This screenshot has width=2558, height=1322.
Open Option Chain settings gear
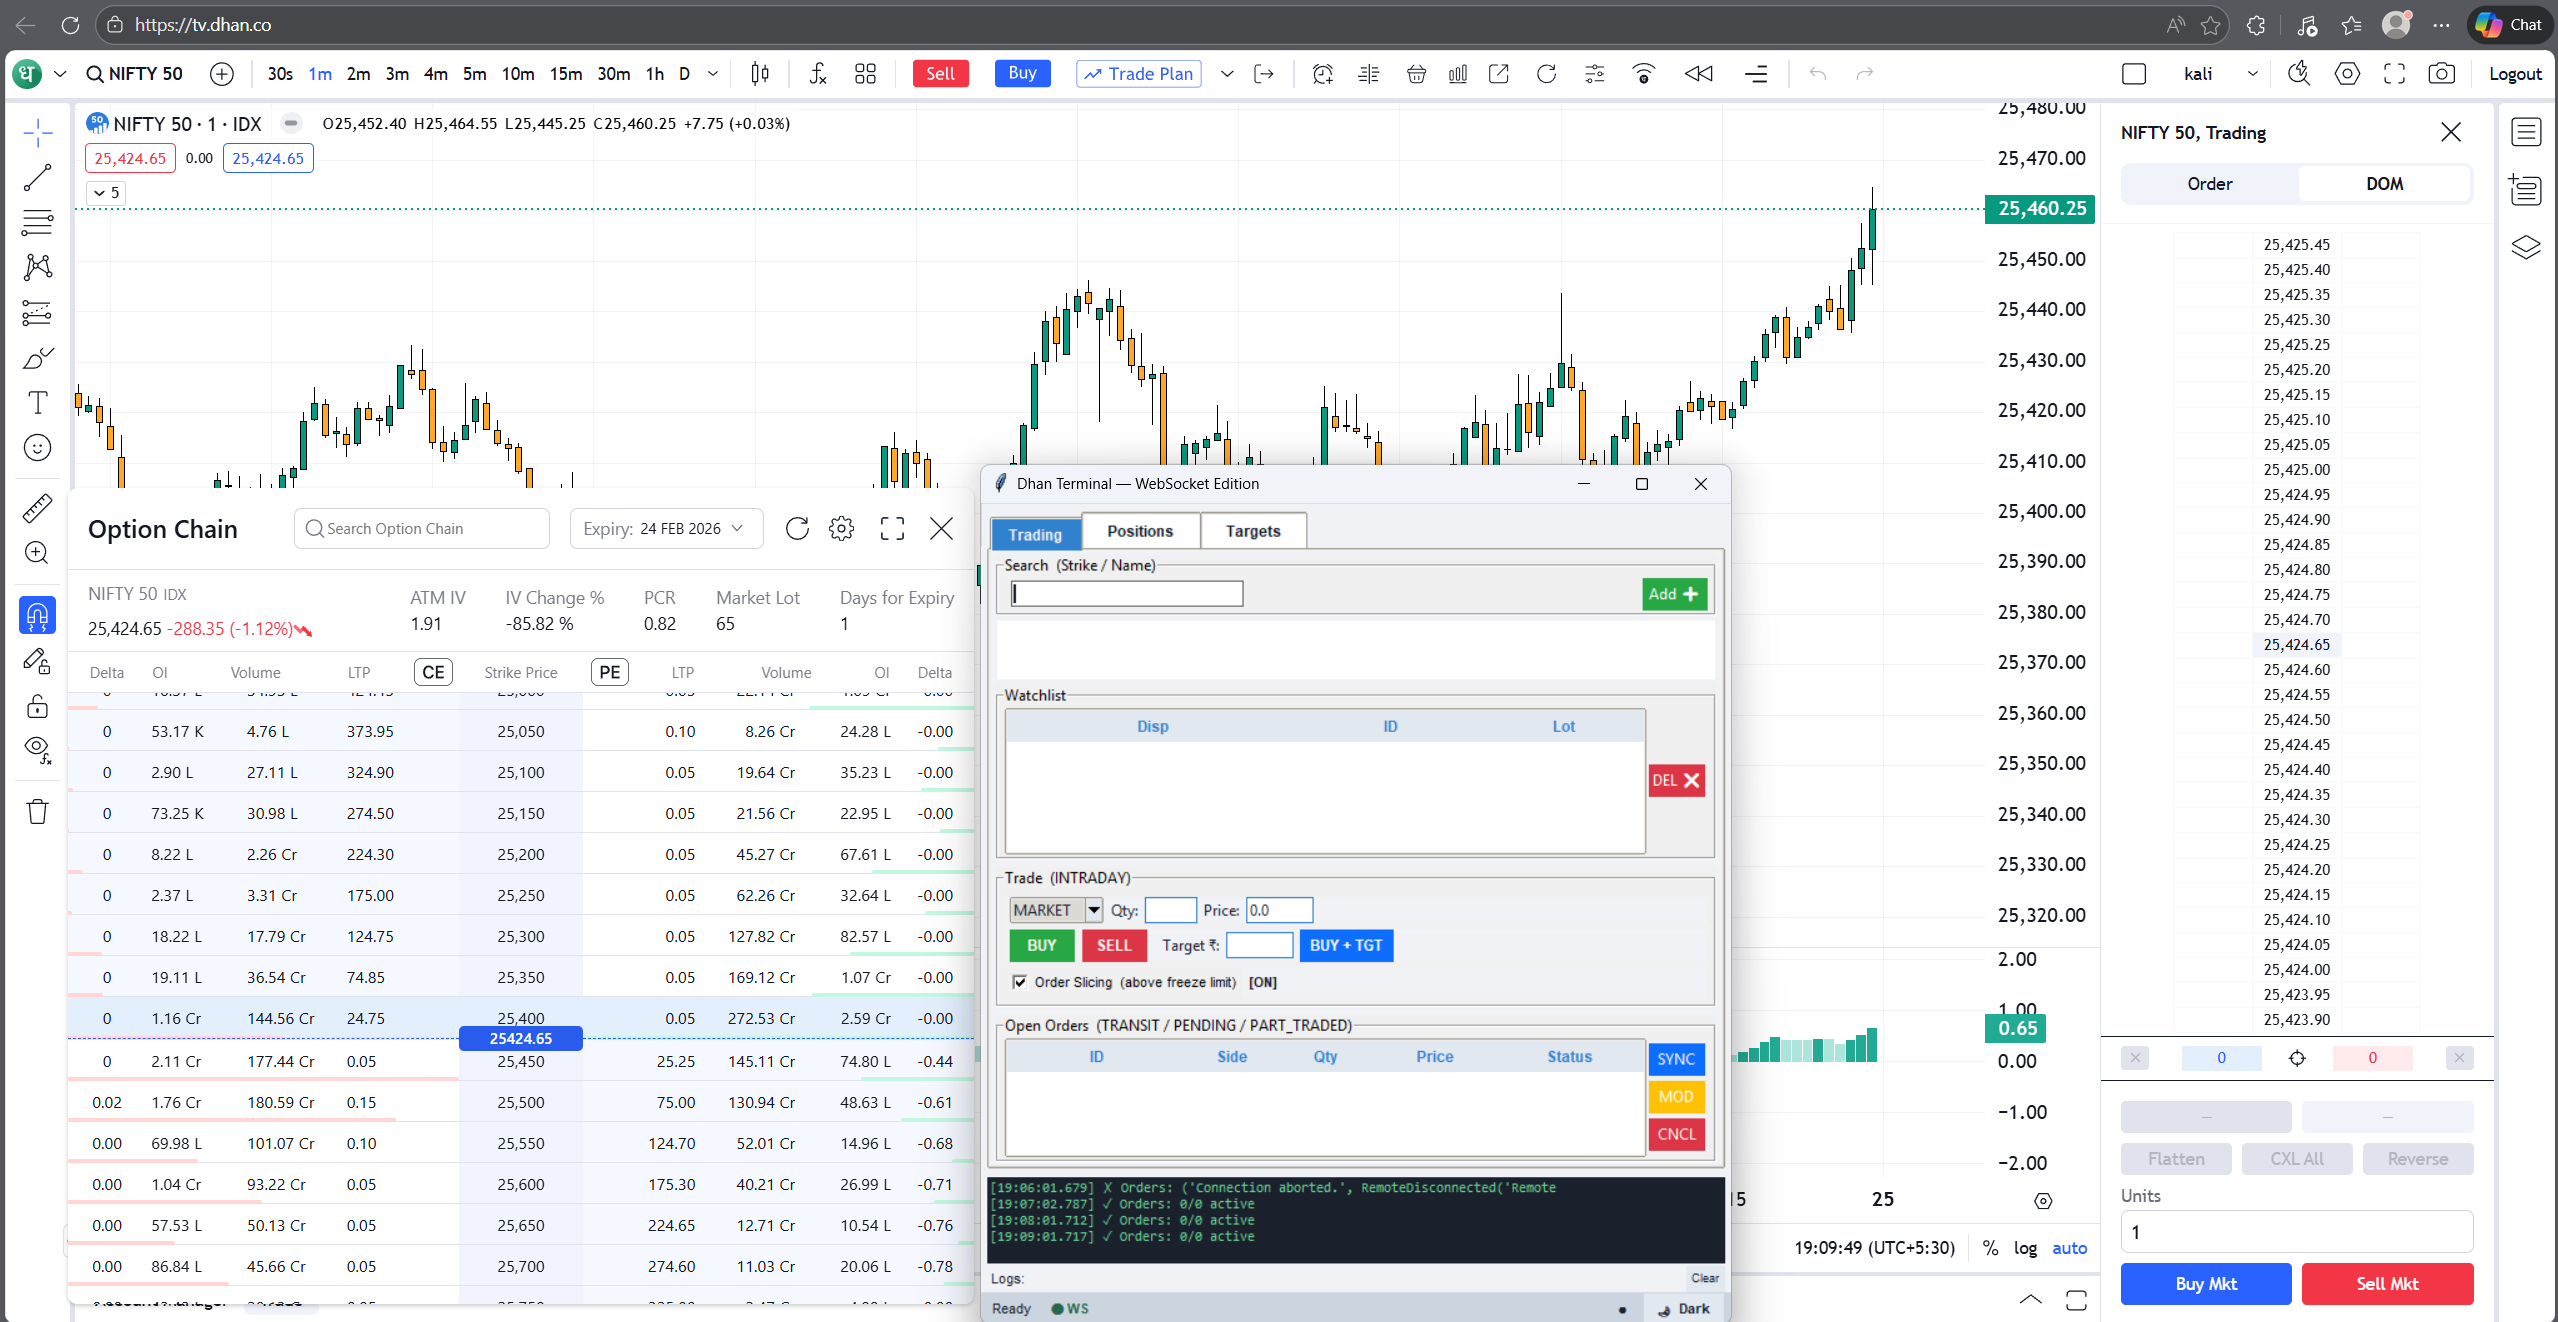point(841,528)
